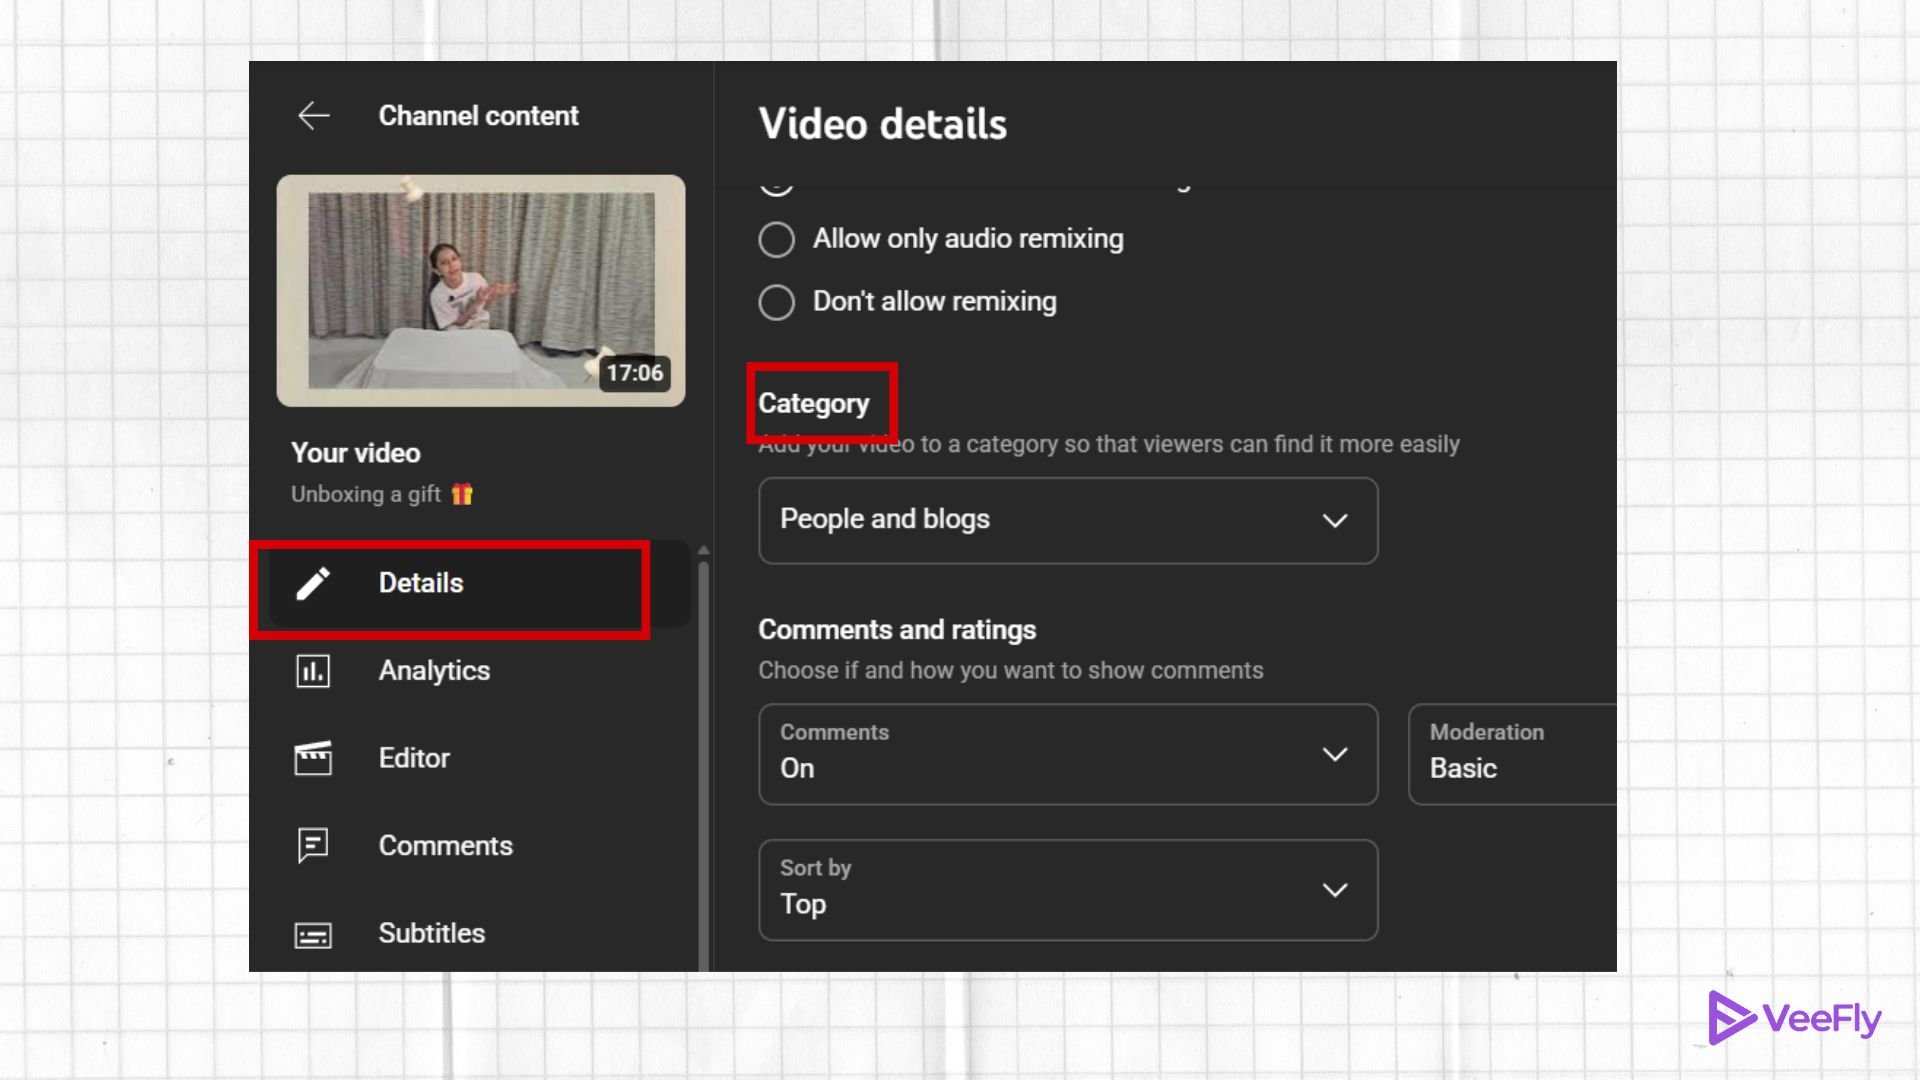
Task: Open the Moderation Basic dropdown
Action: (x=1510, y=754)
